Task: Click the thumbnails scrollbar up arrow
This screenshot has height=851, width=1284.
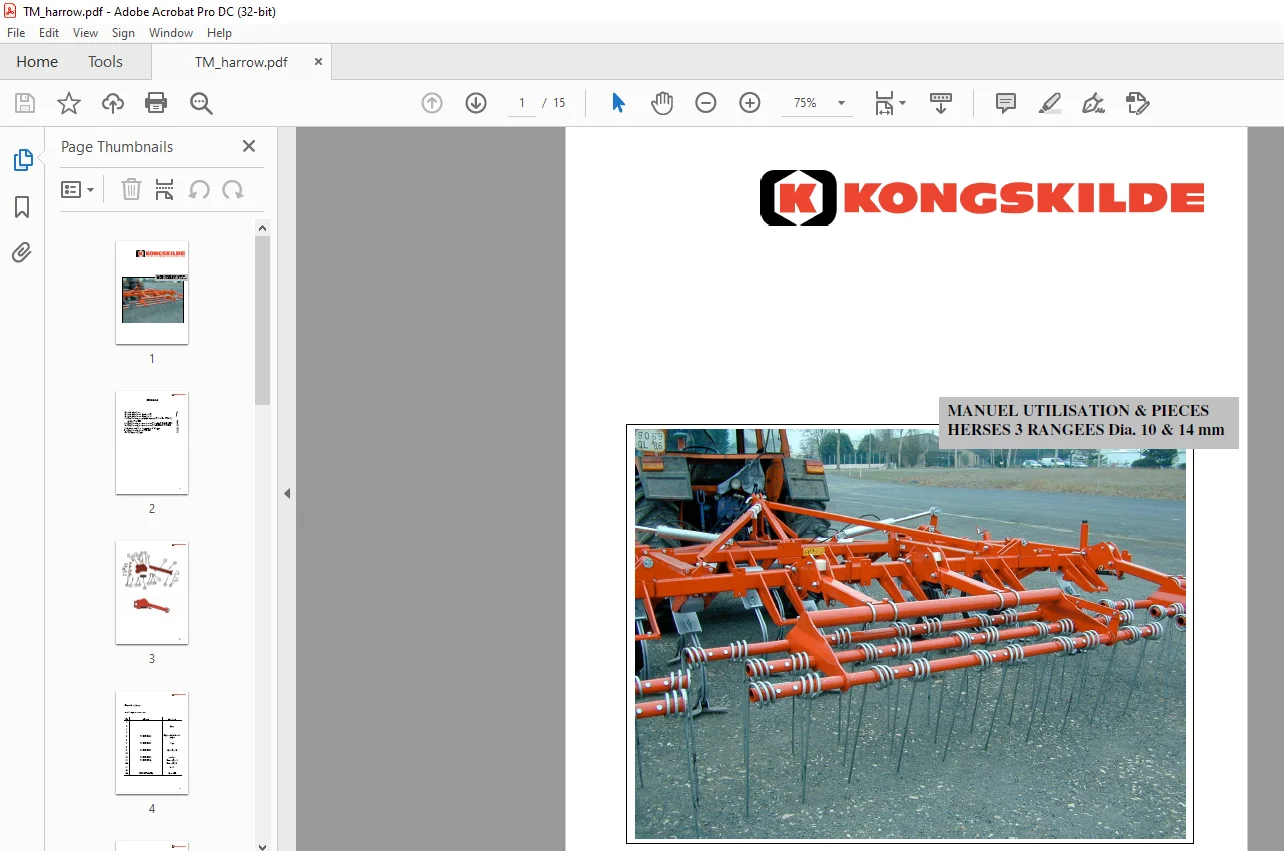Action: point(263,228)
